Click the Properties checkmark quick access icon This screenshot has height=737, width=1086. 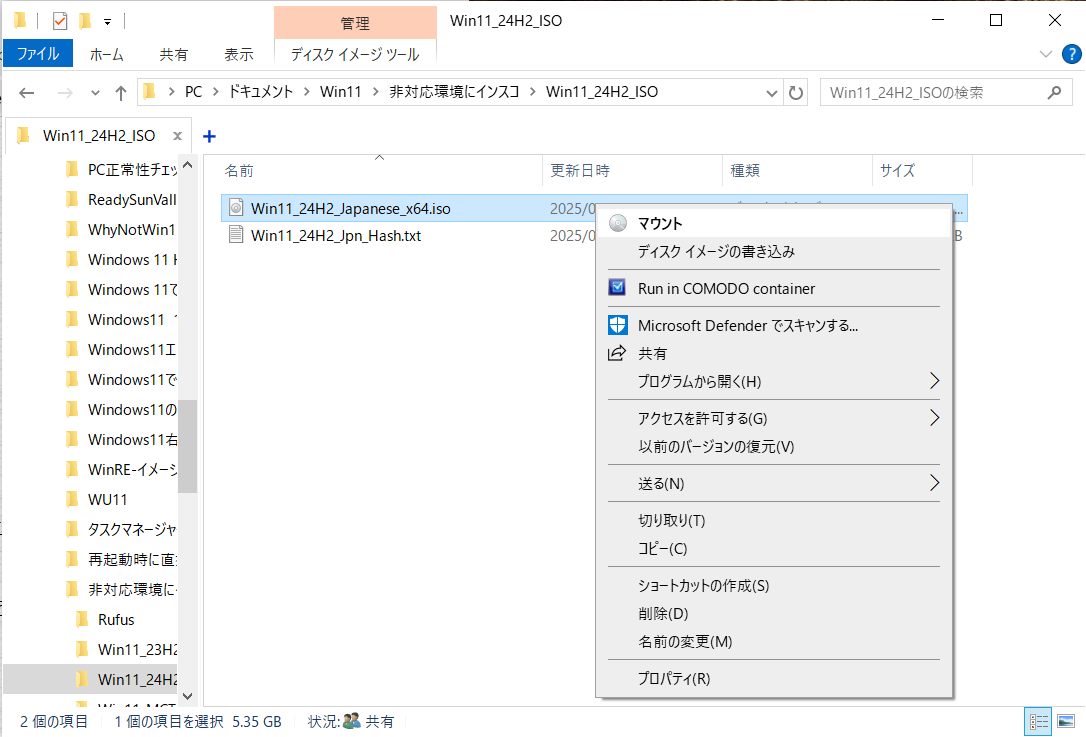pos(60,21)
